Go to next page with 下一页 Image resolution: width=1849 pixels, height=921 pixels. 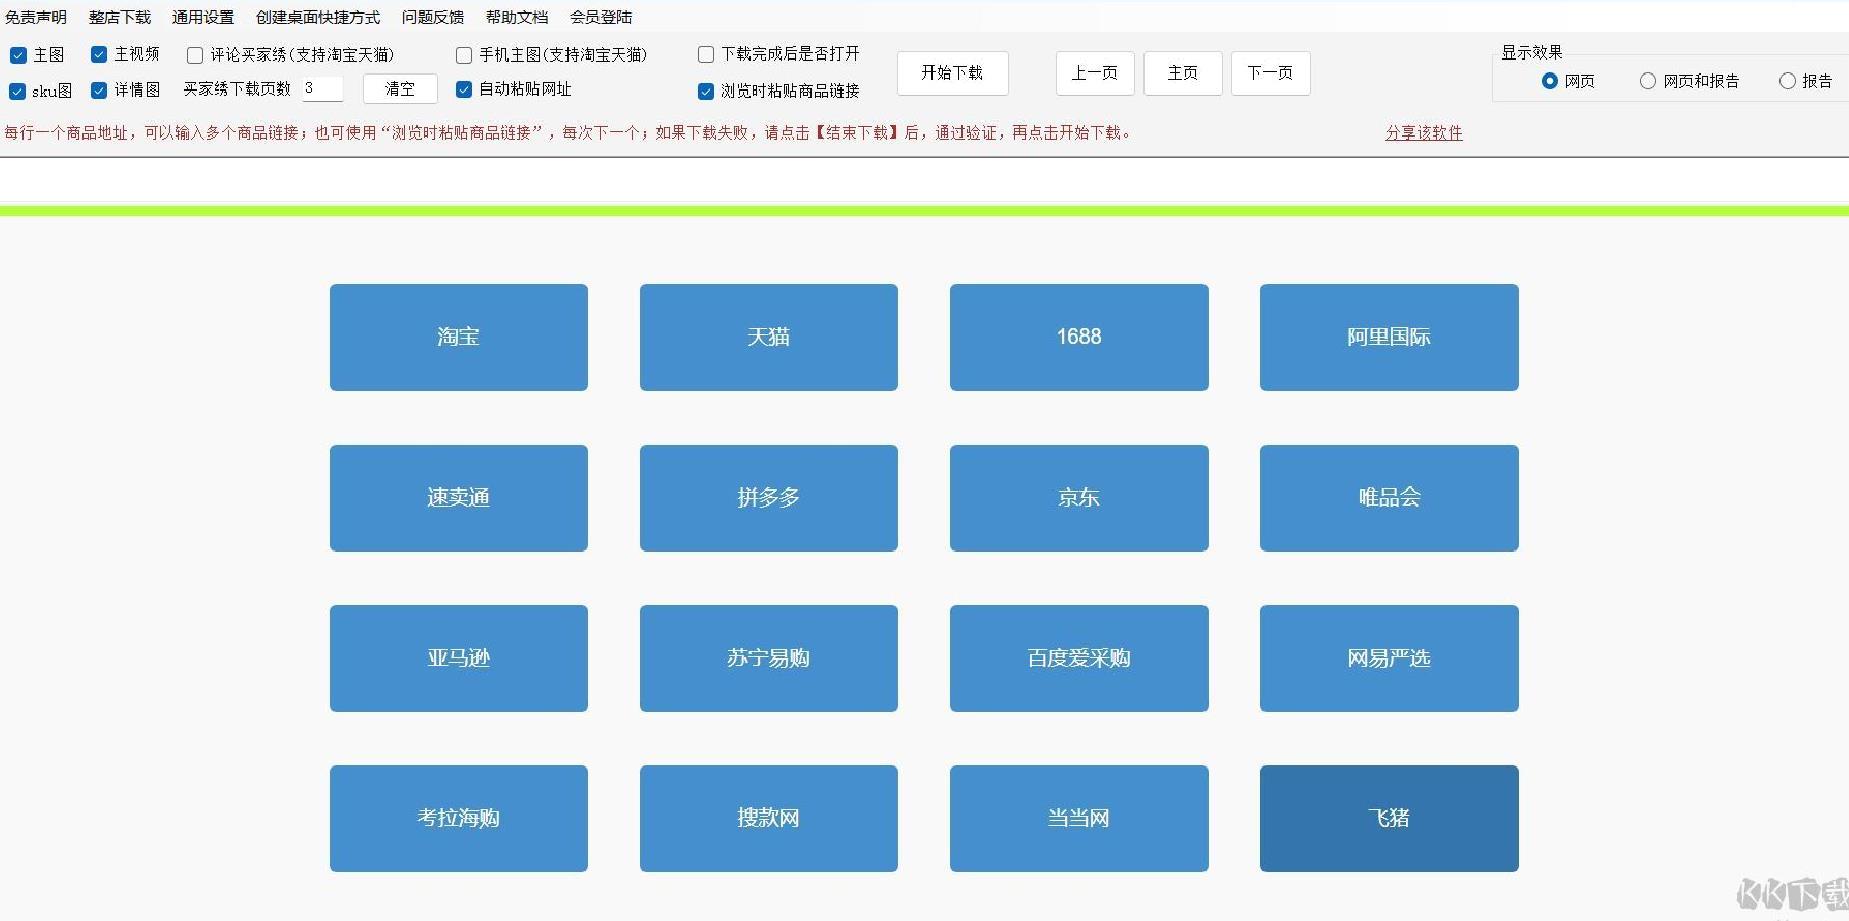(1271, 73)
